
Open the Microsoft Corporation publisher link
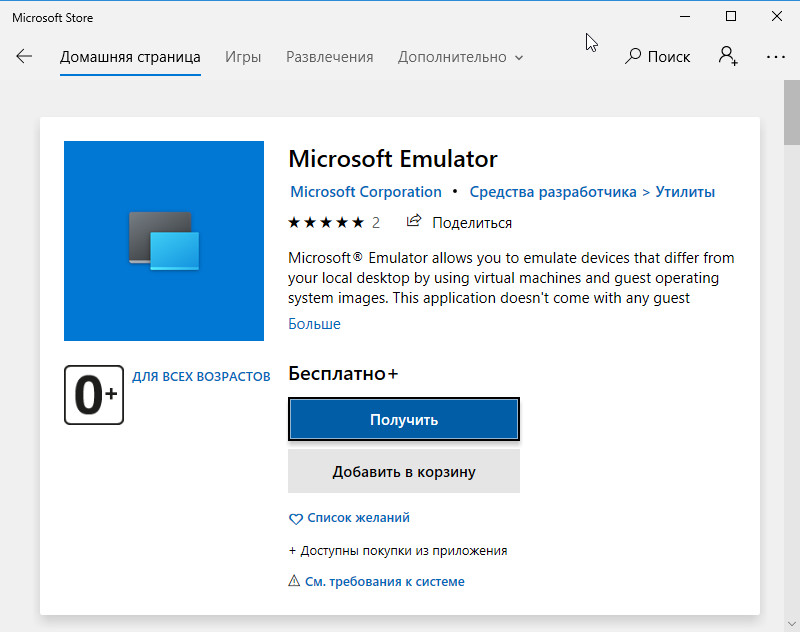(366, 192)
